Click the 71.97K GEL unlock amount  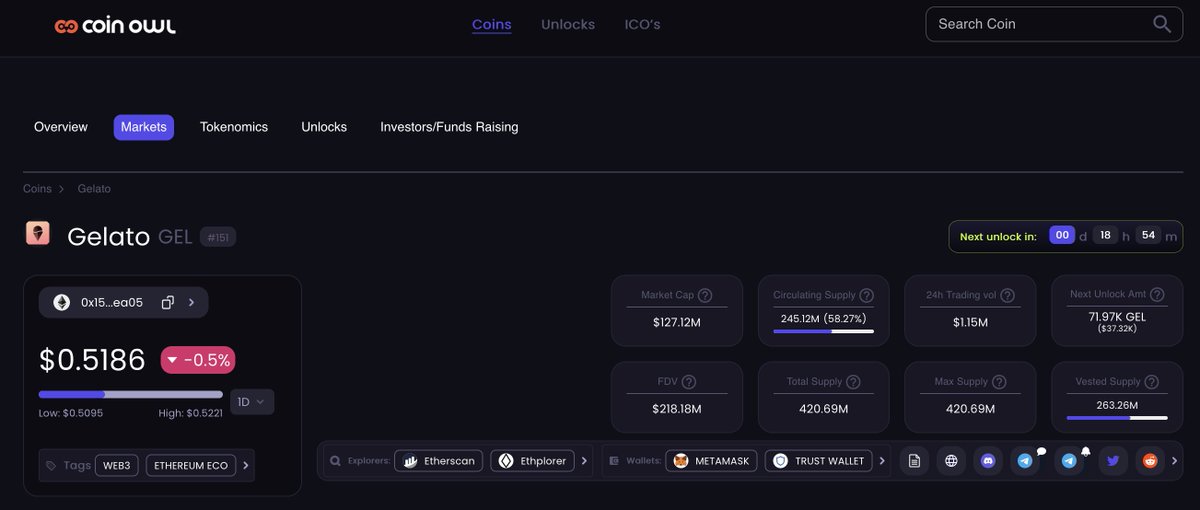[x=1117, y=316]
